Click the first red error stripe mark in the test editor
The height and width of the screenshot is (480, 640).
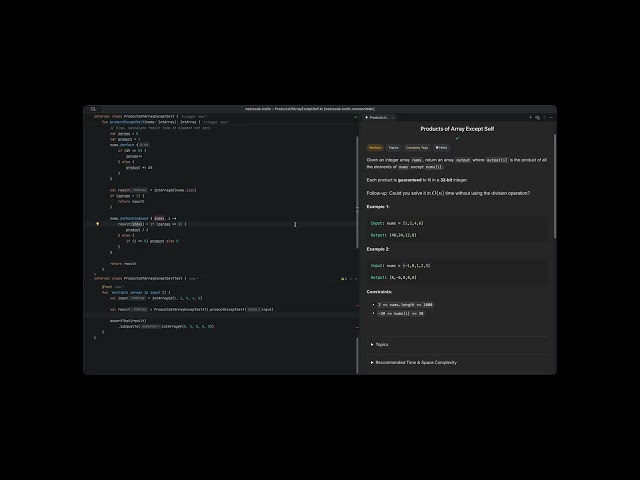click(x=357, y=305)
